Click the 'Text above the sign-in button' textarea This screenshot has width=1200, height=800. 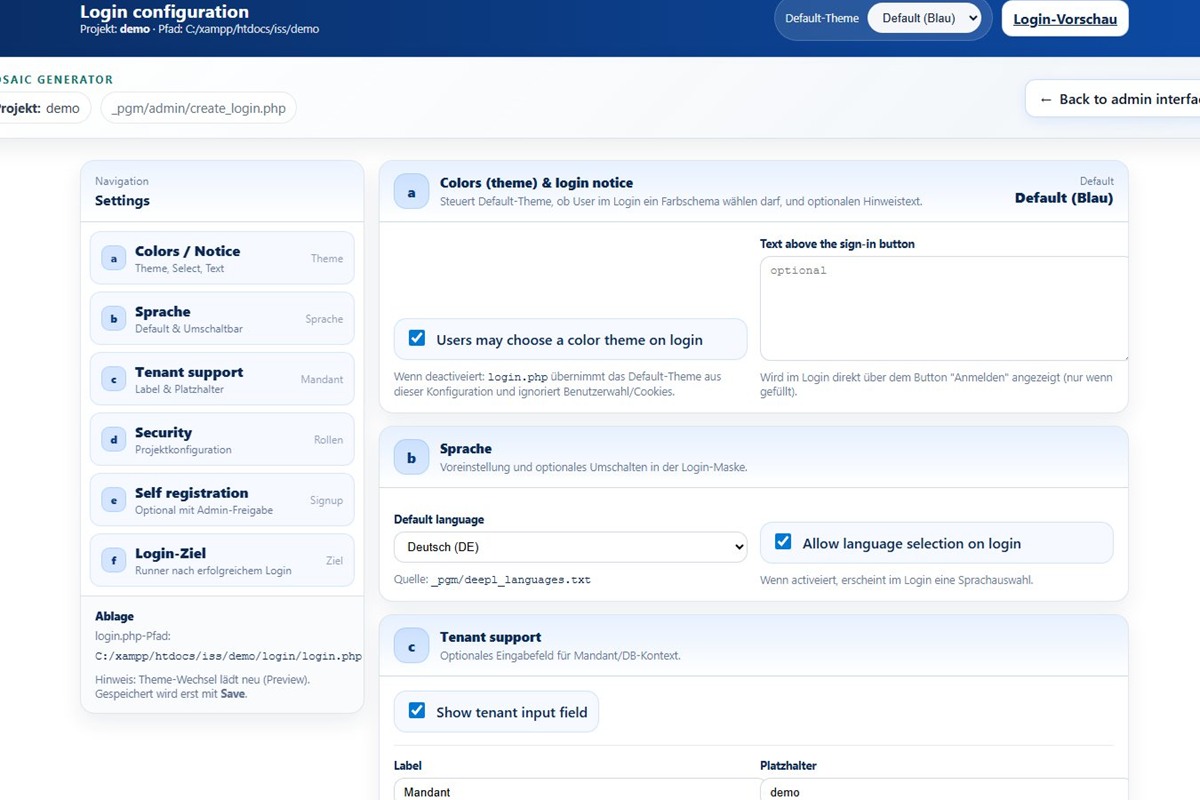click(x=944, y=308)
